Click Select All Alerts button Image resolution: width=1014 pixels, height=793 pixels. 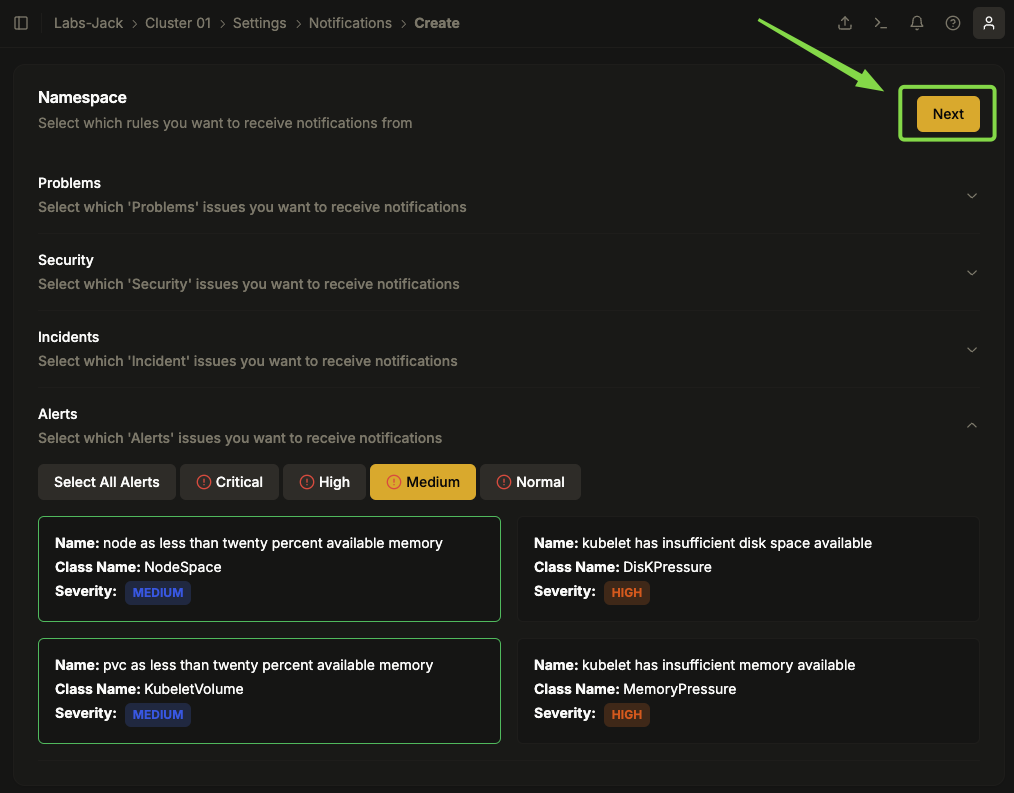(107, 482)
